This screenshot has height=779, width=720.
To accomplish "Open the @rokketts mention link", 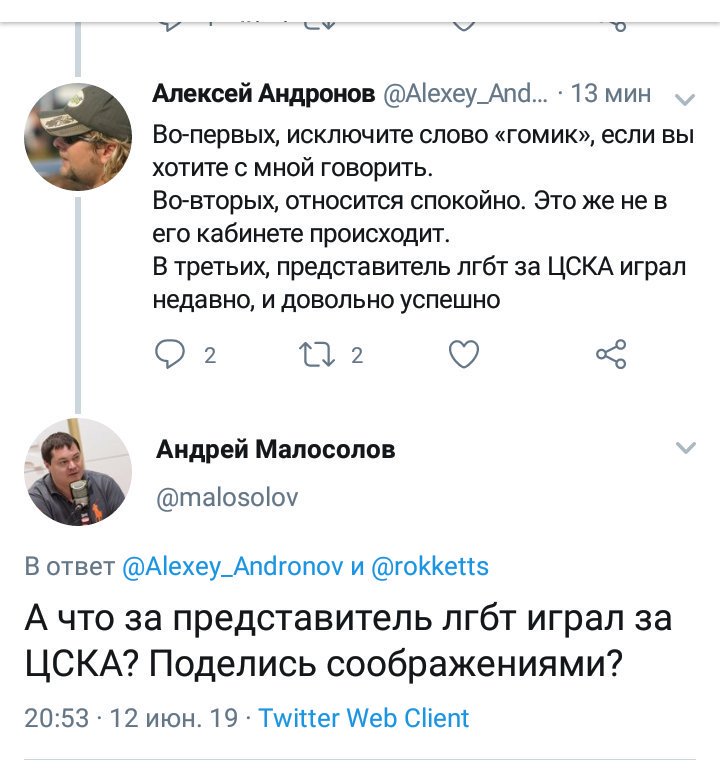I will (x=430, y=567).
